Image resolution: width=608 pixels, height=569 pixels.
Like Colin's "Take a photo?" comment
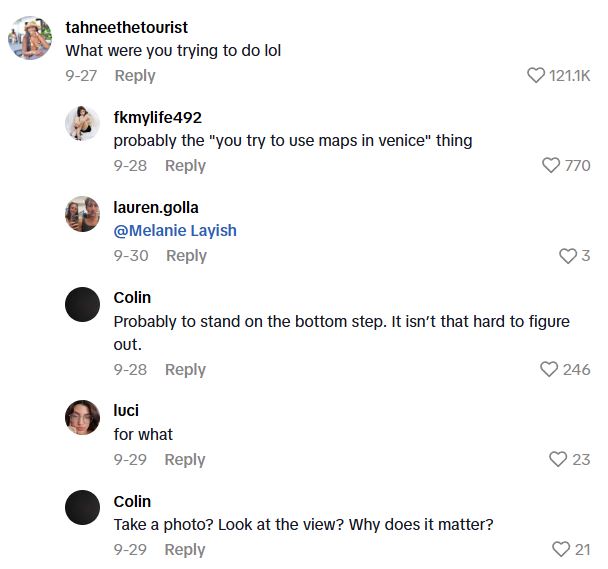(561, 549)
